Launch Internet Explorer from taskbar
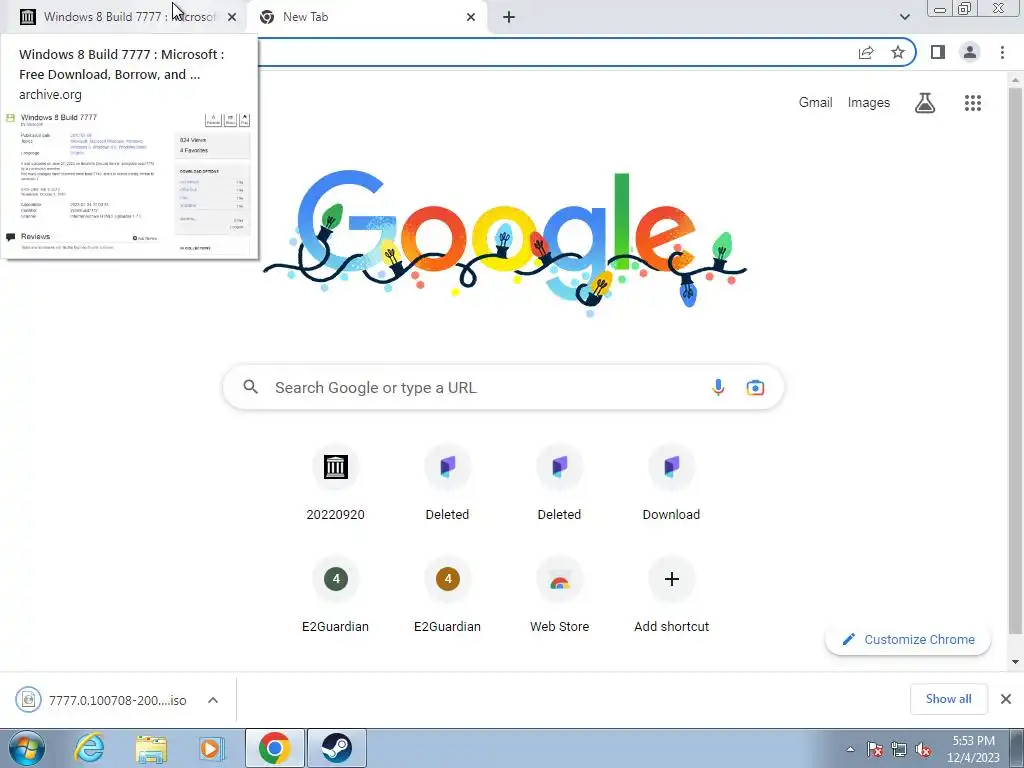 [x=89, y=748]
